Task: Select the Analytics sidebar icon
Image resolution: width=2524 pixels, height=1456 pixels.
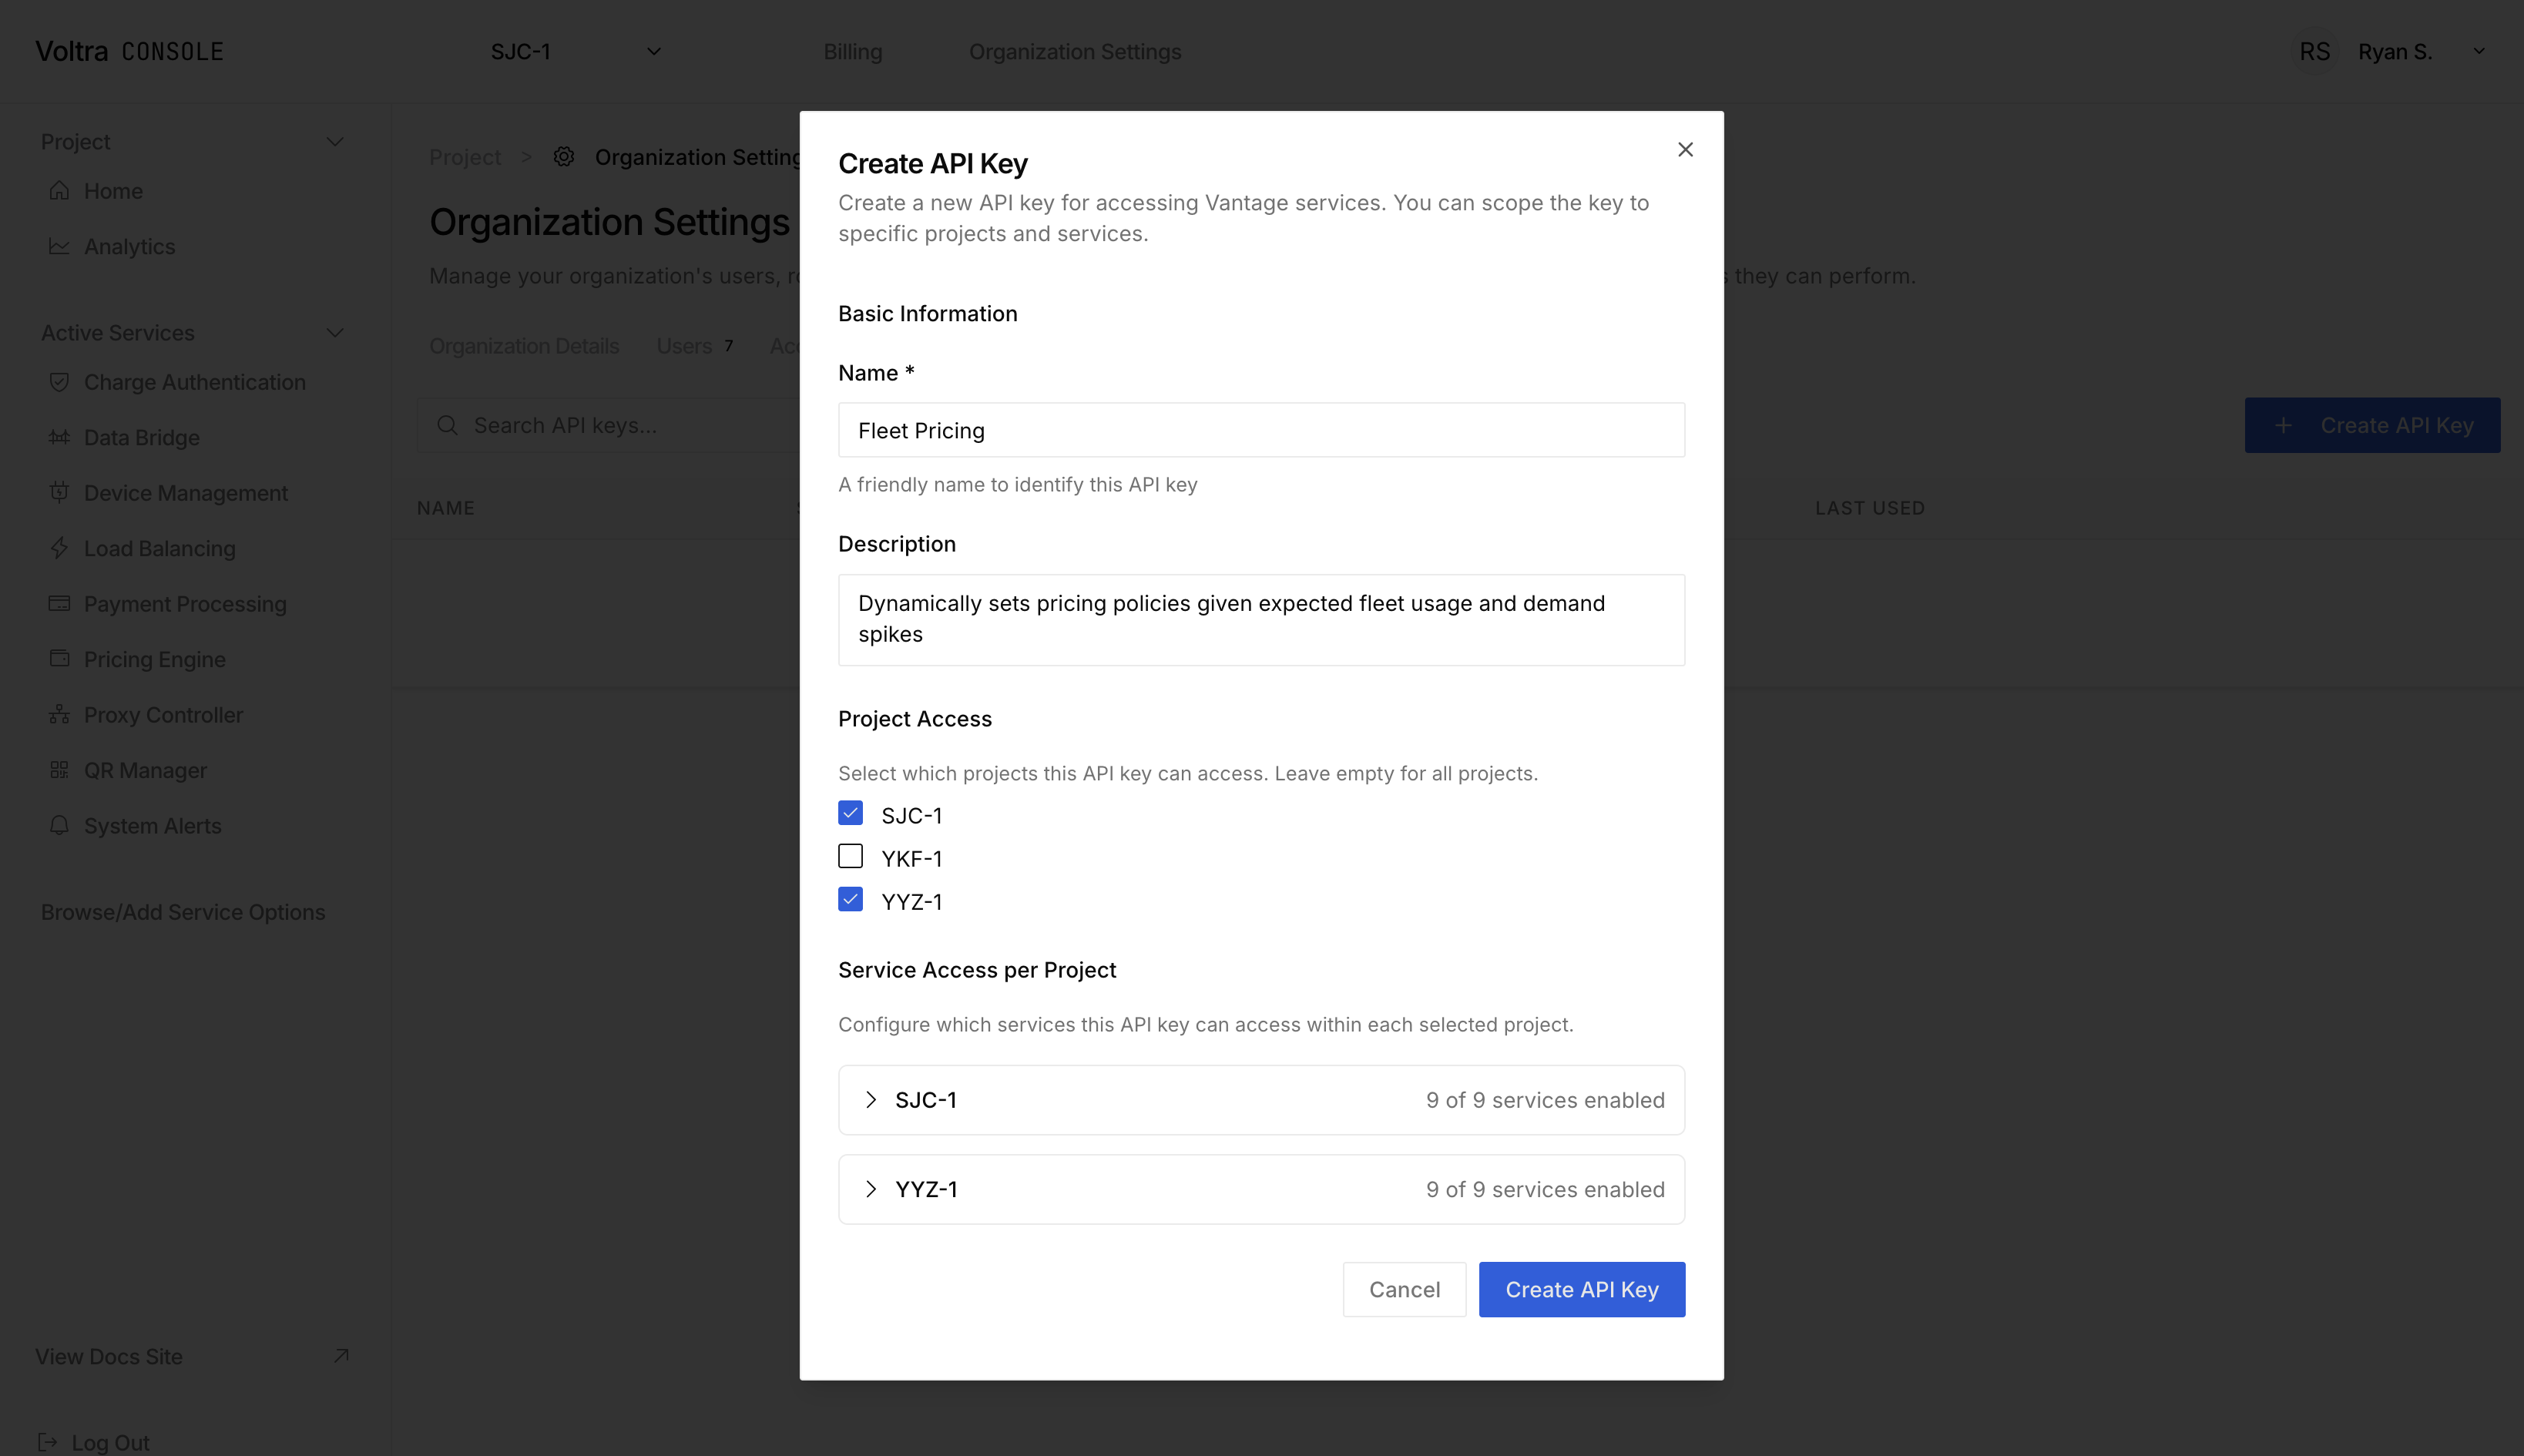Action: click(60, 246)
